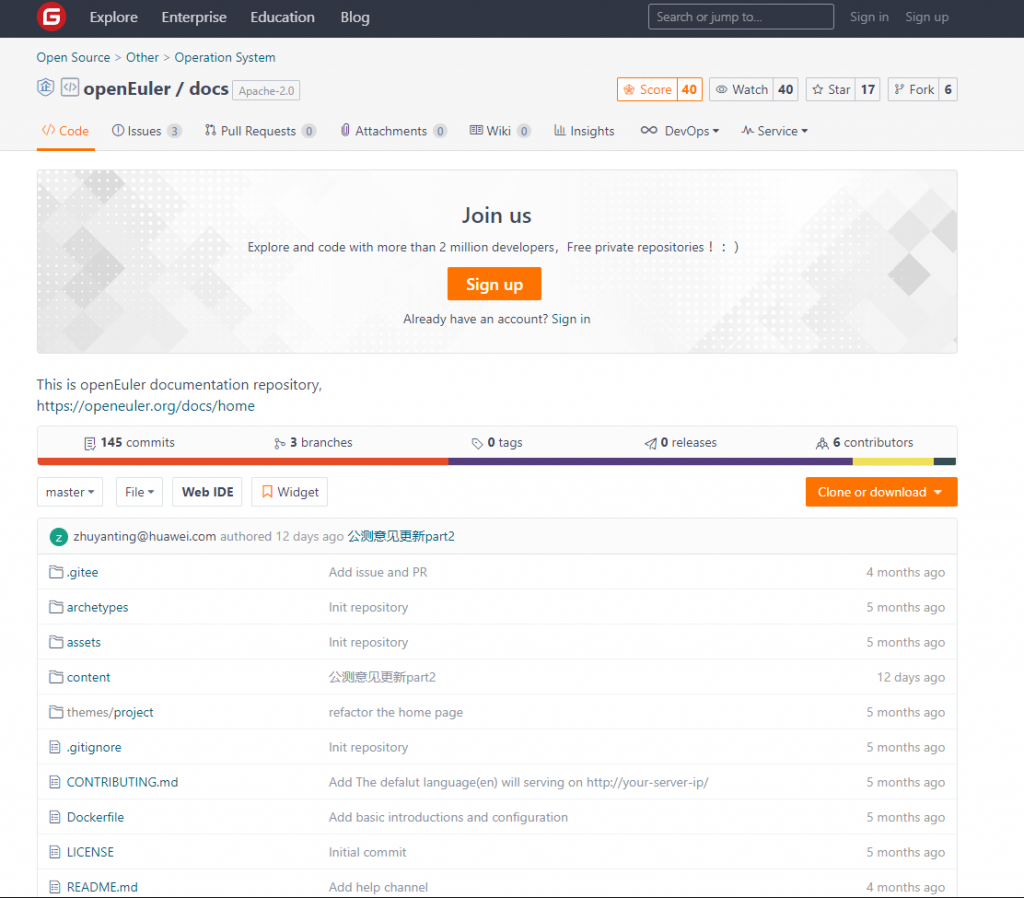The width and height of the screenshot is (1024, 898).
Task: Go to the Explore menu item
Action: [113, 17]
